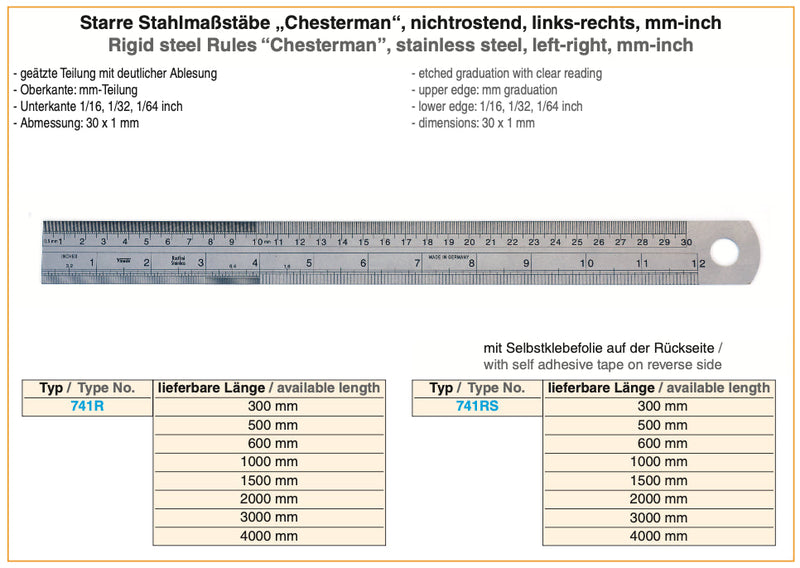800x568 pixels.
Task: Click the blue 741R type number
Action: pos(87,406)
